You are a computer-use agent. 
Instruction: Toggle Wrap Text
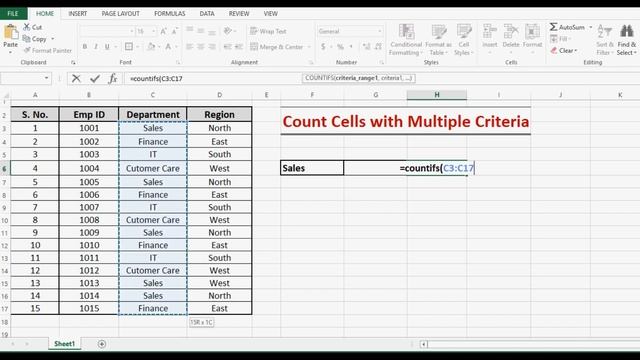tap(268, 31)
